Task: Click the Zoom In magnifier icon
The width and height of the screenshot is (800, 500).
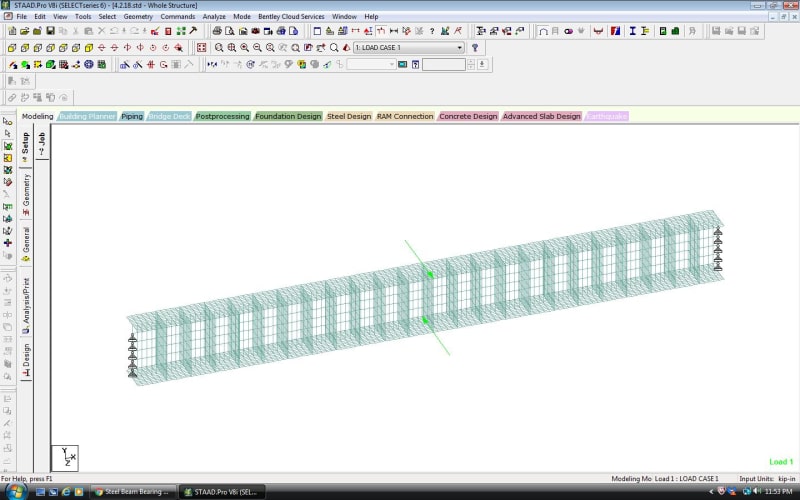Action: click(x=244, y=48)
